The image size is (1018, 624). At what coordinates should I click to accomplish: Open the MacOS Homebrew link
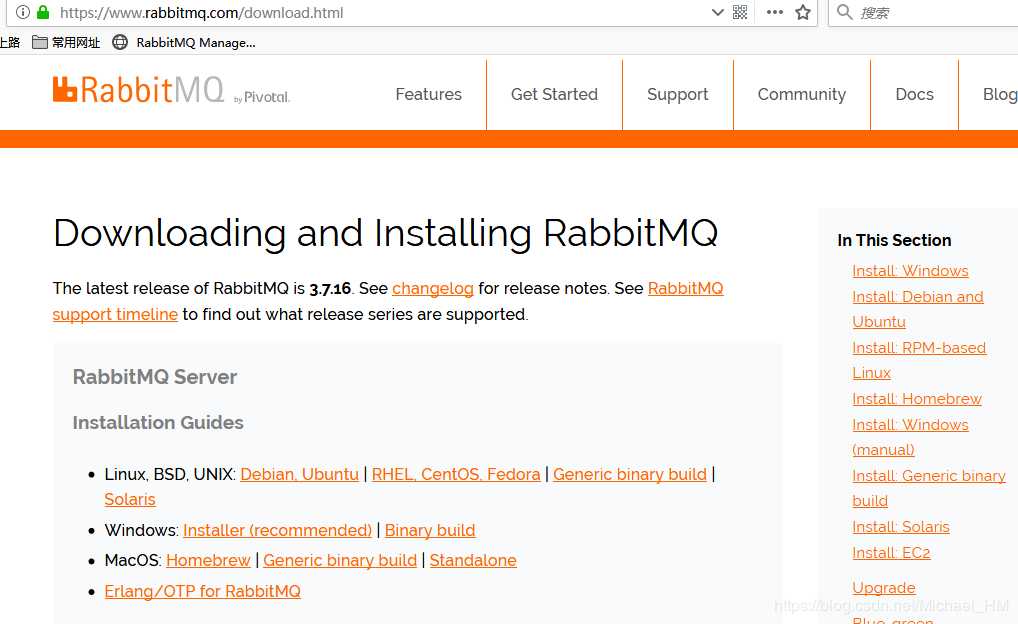[x=208, y=560]
